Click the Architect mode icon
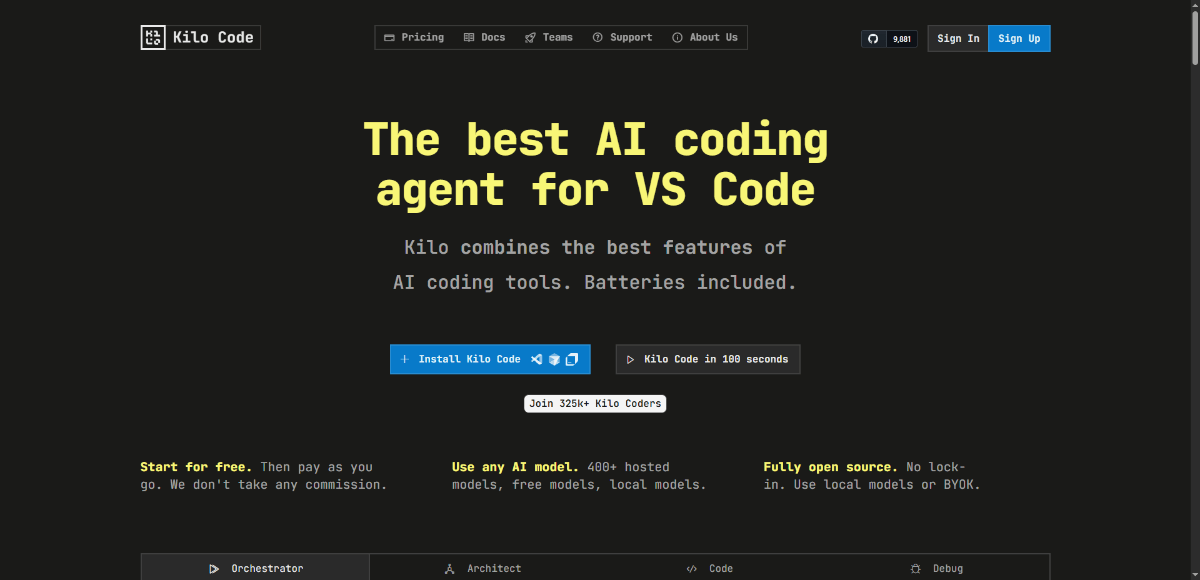1200x580 pixels. (450, 569)
